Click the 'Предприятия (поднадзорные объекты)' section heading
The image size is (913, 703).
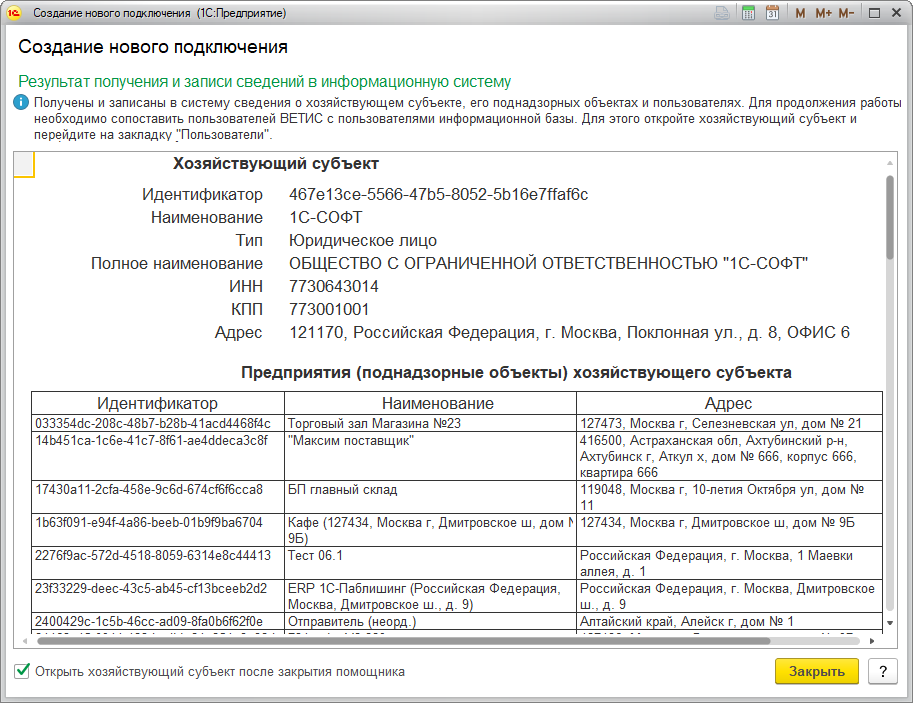click(x=516, y=373)
